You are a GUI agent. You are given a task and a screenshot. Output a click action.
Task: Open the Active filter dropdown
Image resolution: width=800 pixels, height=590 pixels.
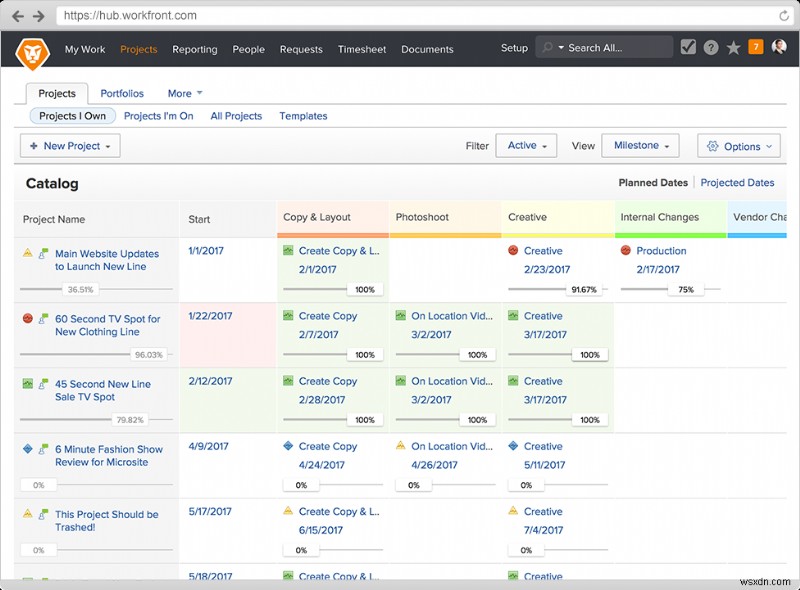tap(527, 145)
